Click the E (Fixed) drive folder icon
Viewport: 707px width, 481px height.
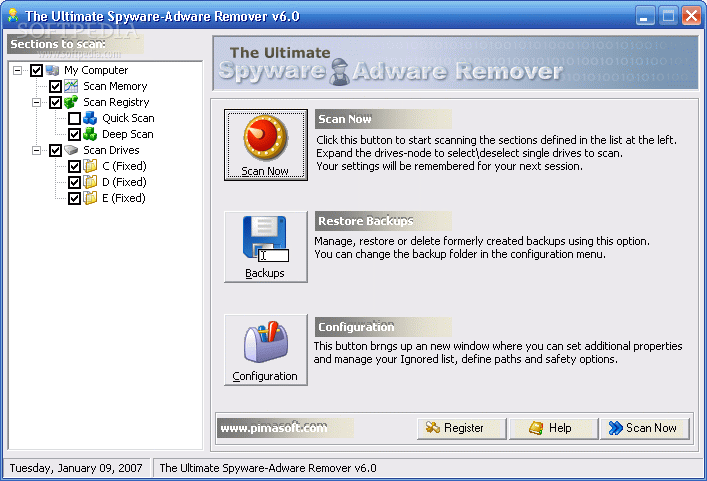[90, 198]
